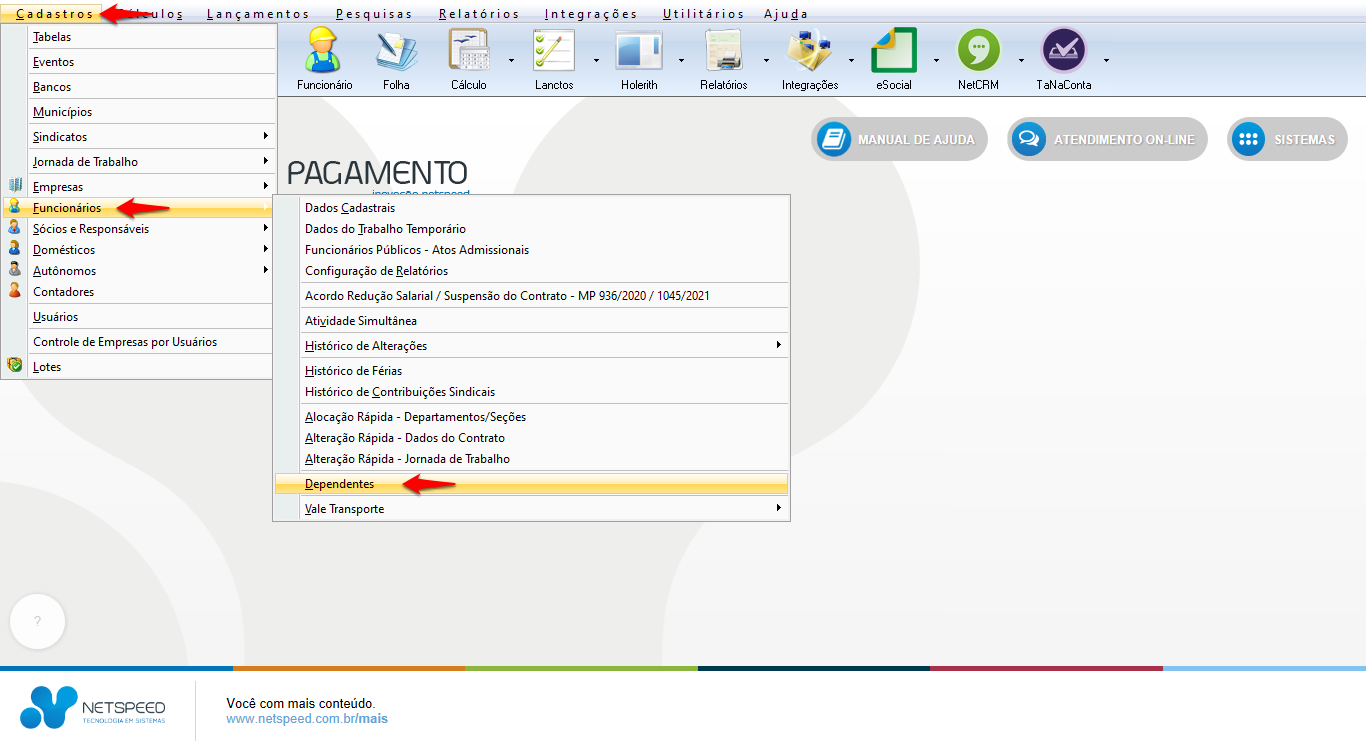The image size is (1366, 747).
Task: Open the Relatórios menu in menu bar
Action: pyautogui.click(x=479, y=14)
